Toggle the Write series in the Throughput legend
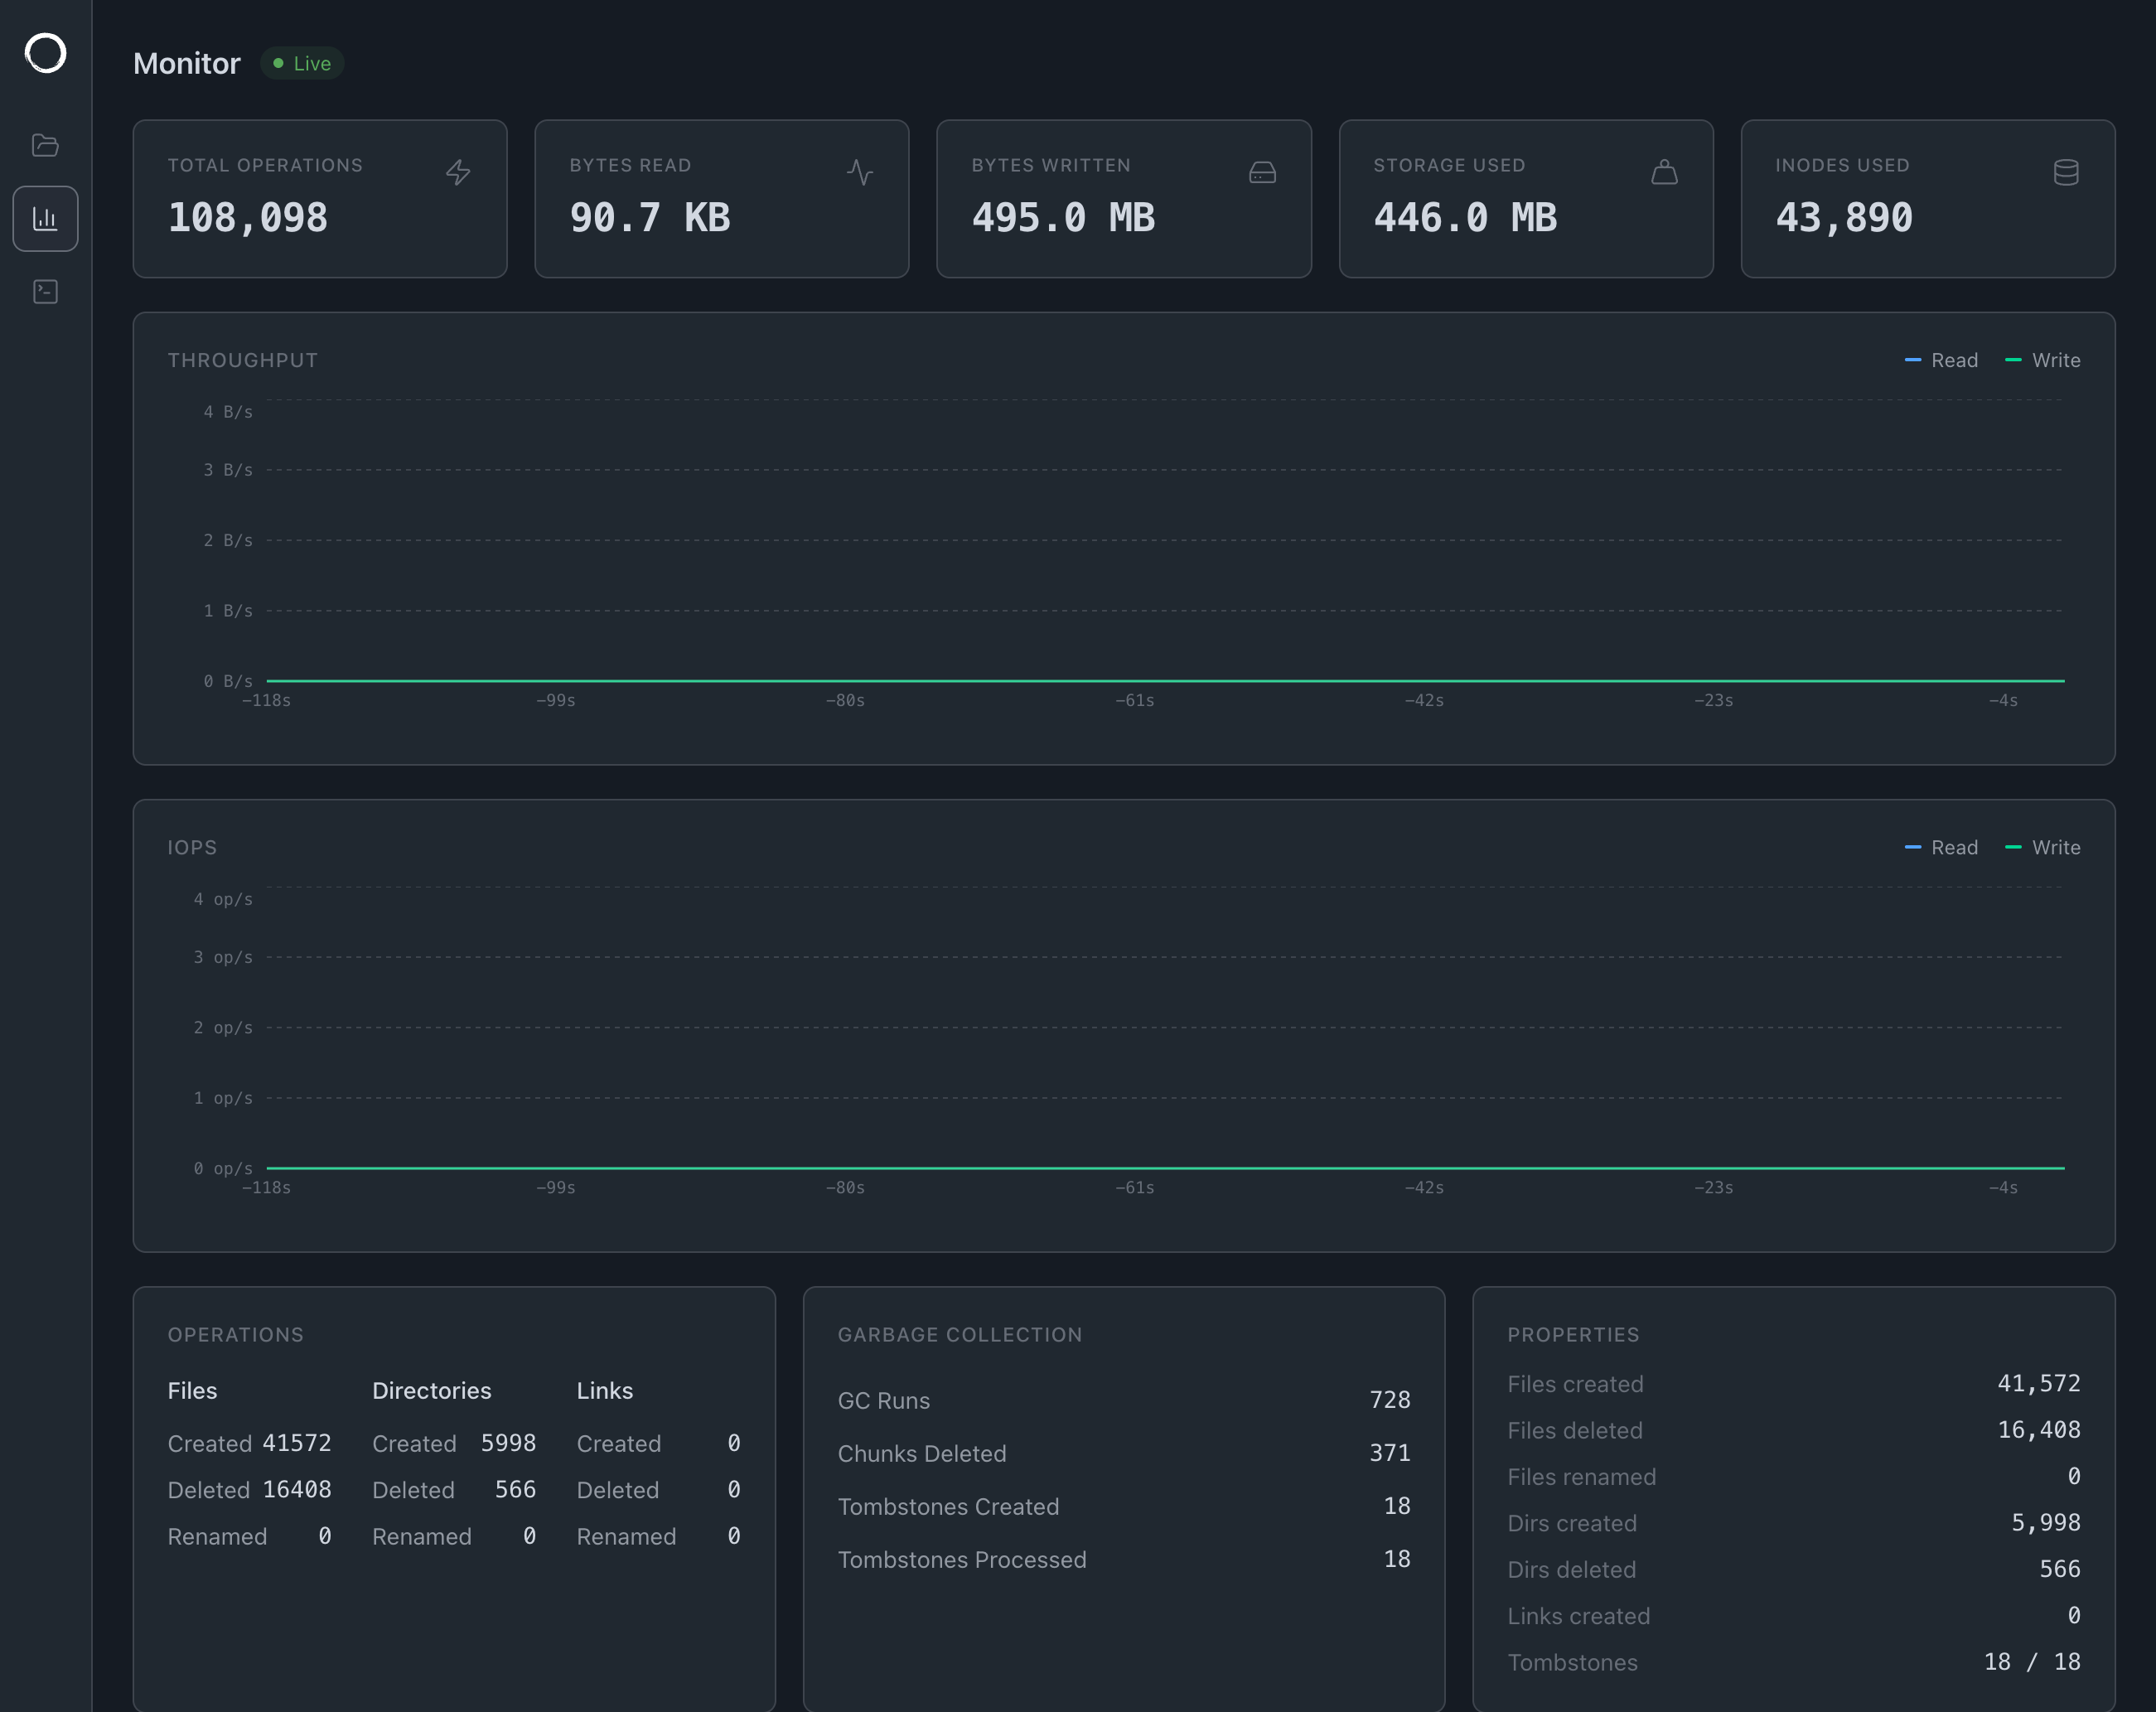2156x1712 pixels. 2042,360
